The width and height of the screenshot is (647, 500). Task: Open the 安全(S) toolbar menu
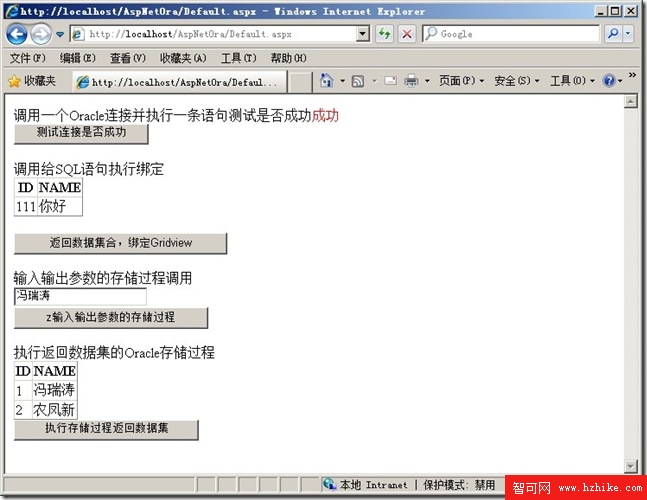[517, 80]
